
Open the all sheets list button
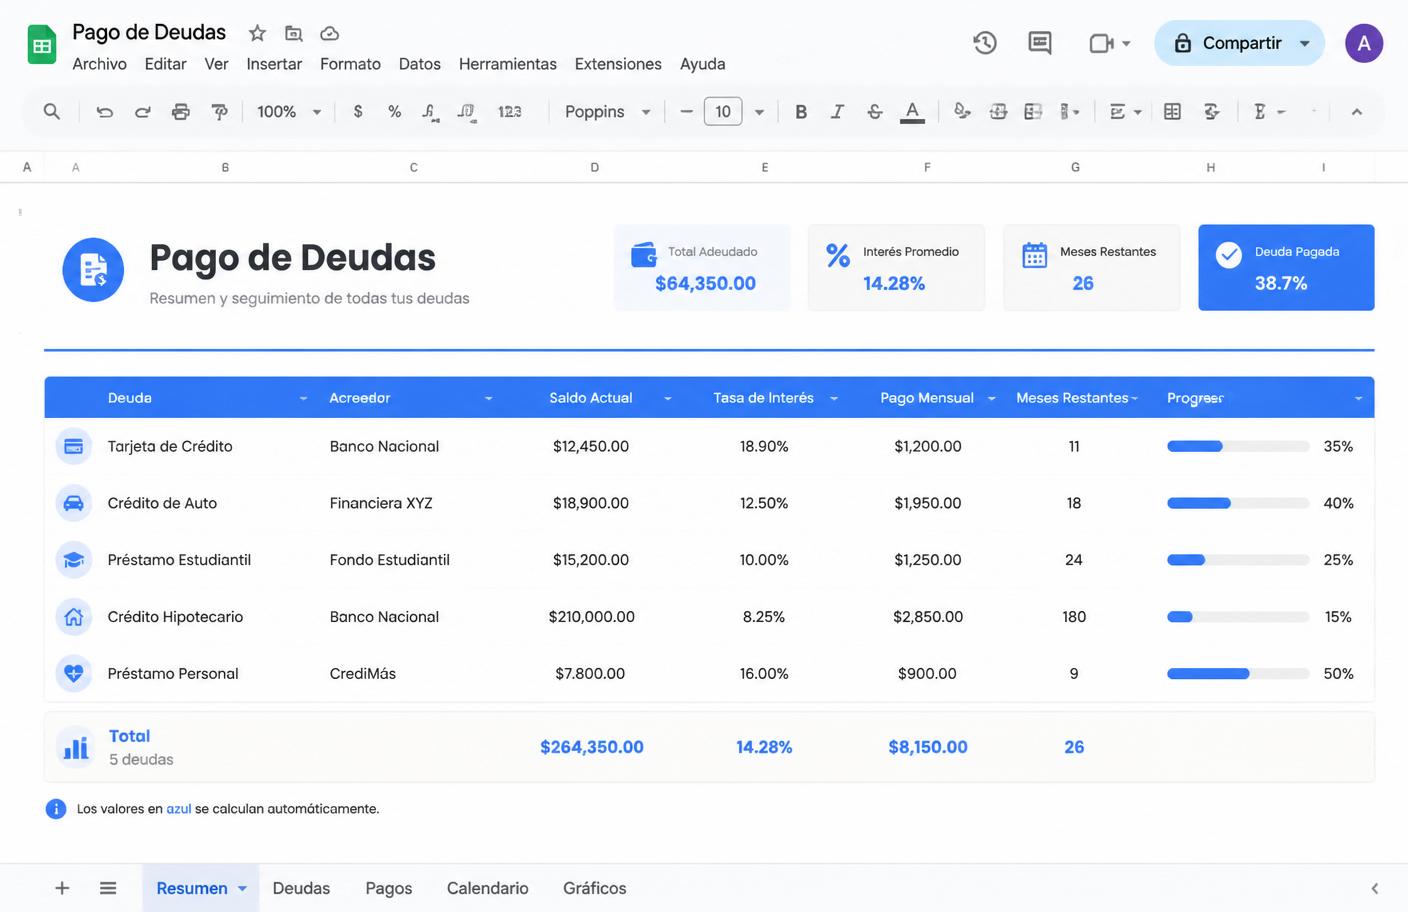[108, 888]
